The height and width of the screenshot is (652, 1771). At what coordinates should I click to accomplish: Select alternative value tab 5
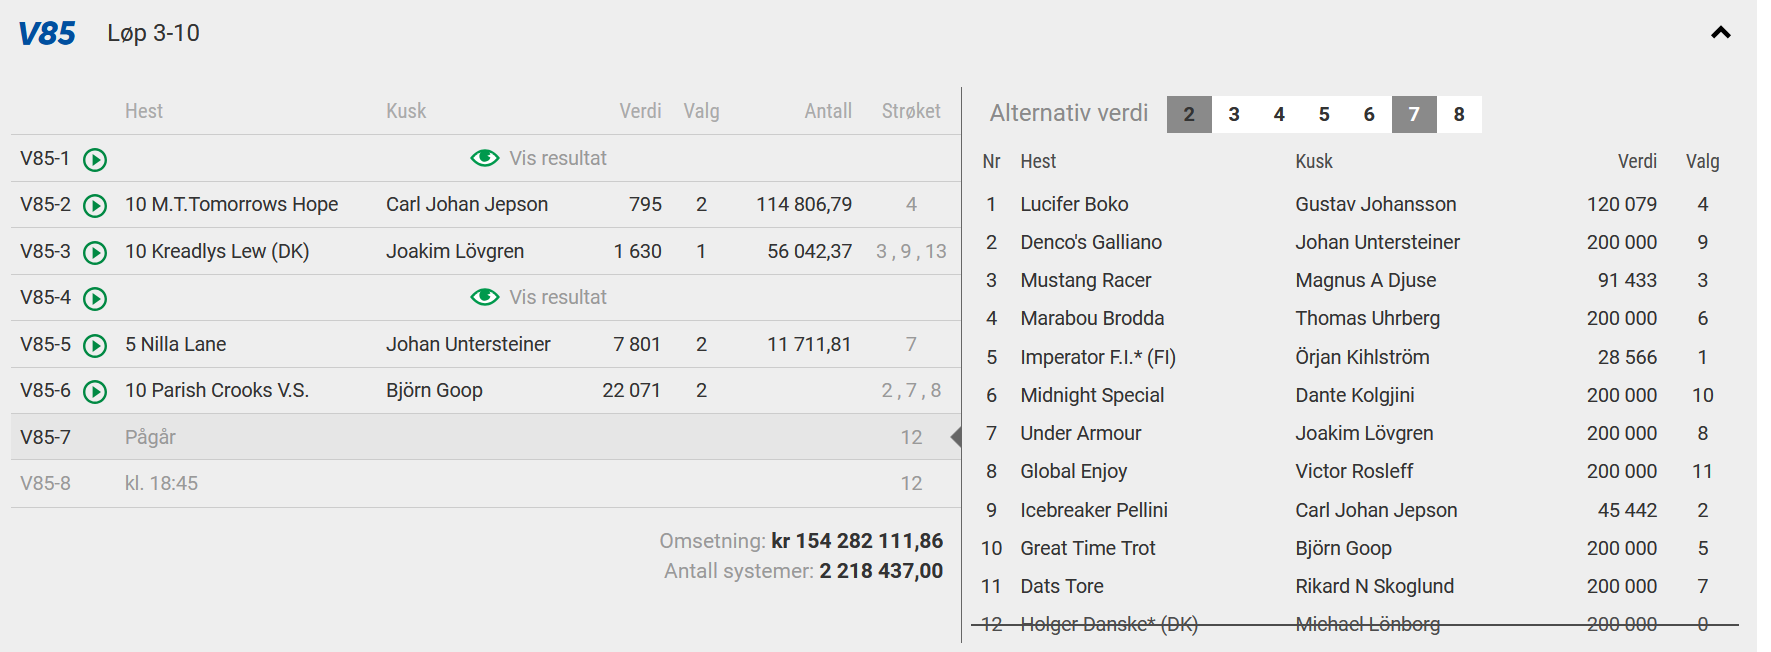pyautogui.click(x=1324, y=114)
